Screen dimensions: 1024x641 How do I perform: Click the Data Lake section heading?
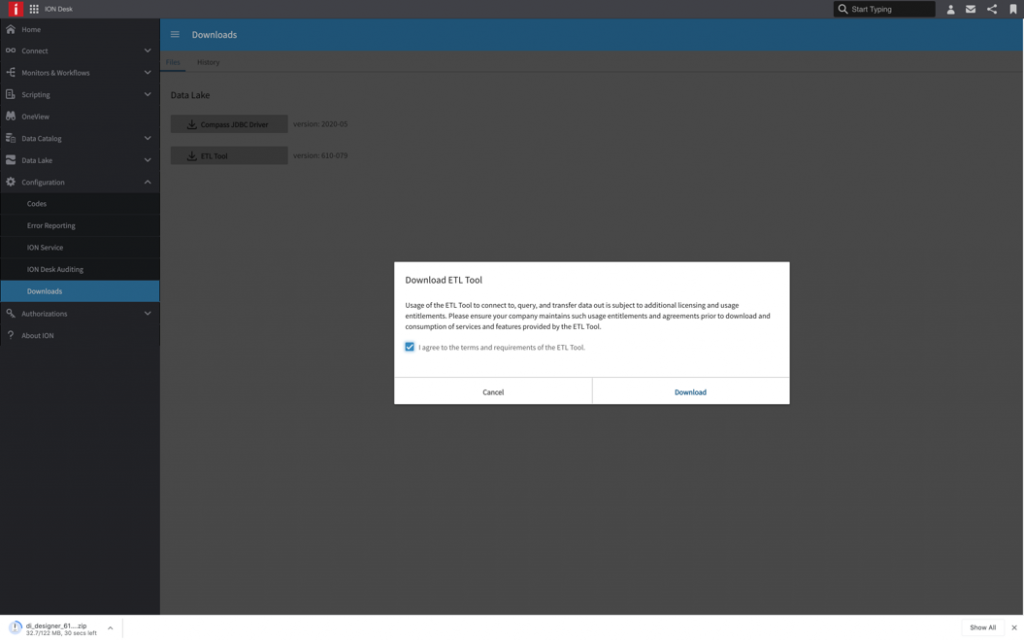point(190,95)
